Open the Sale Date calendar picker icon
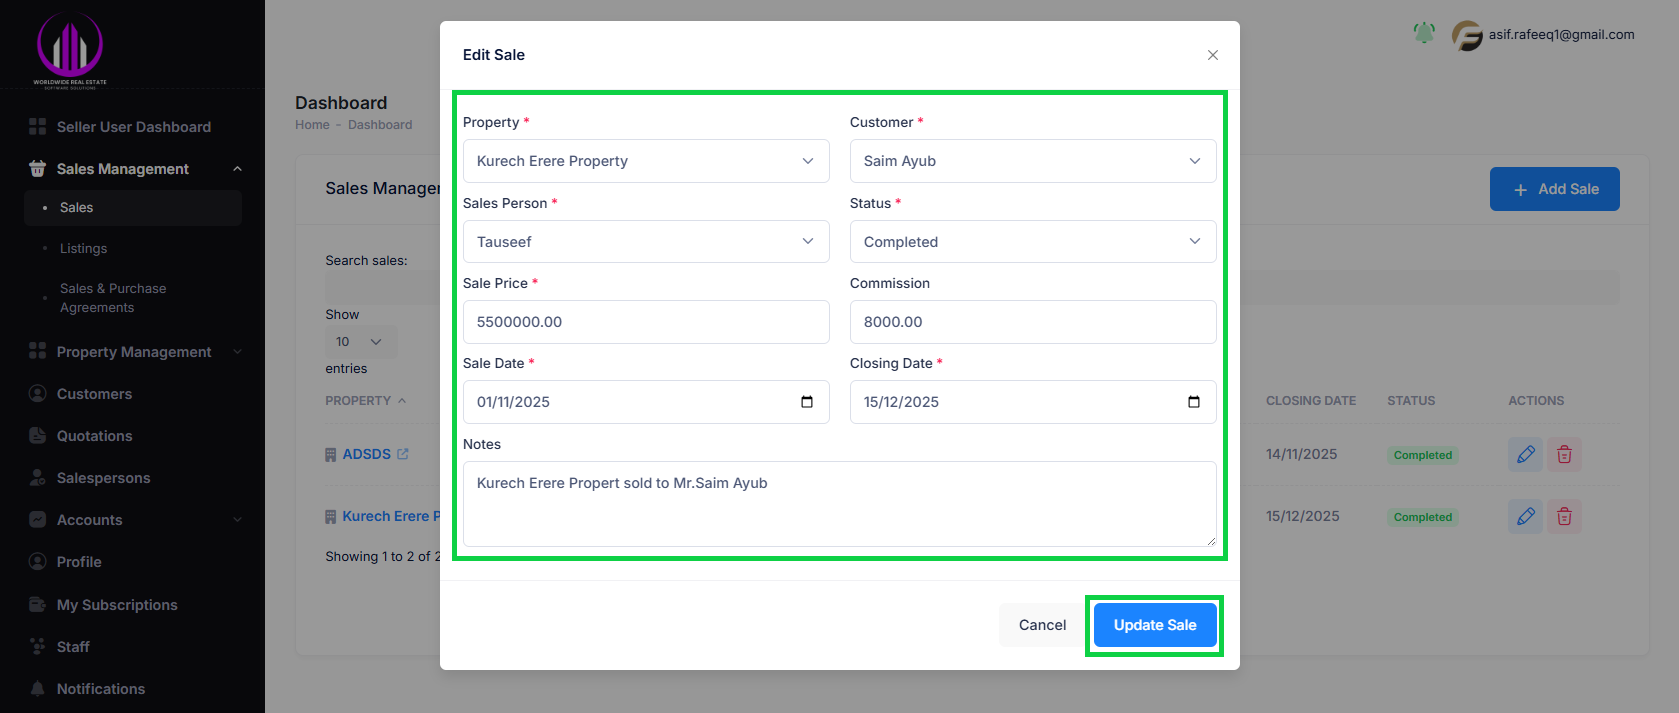Screen dimensions: 1679x713 807,402
